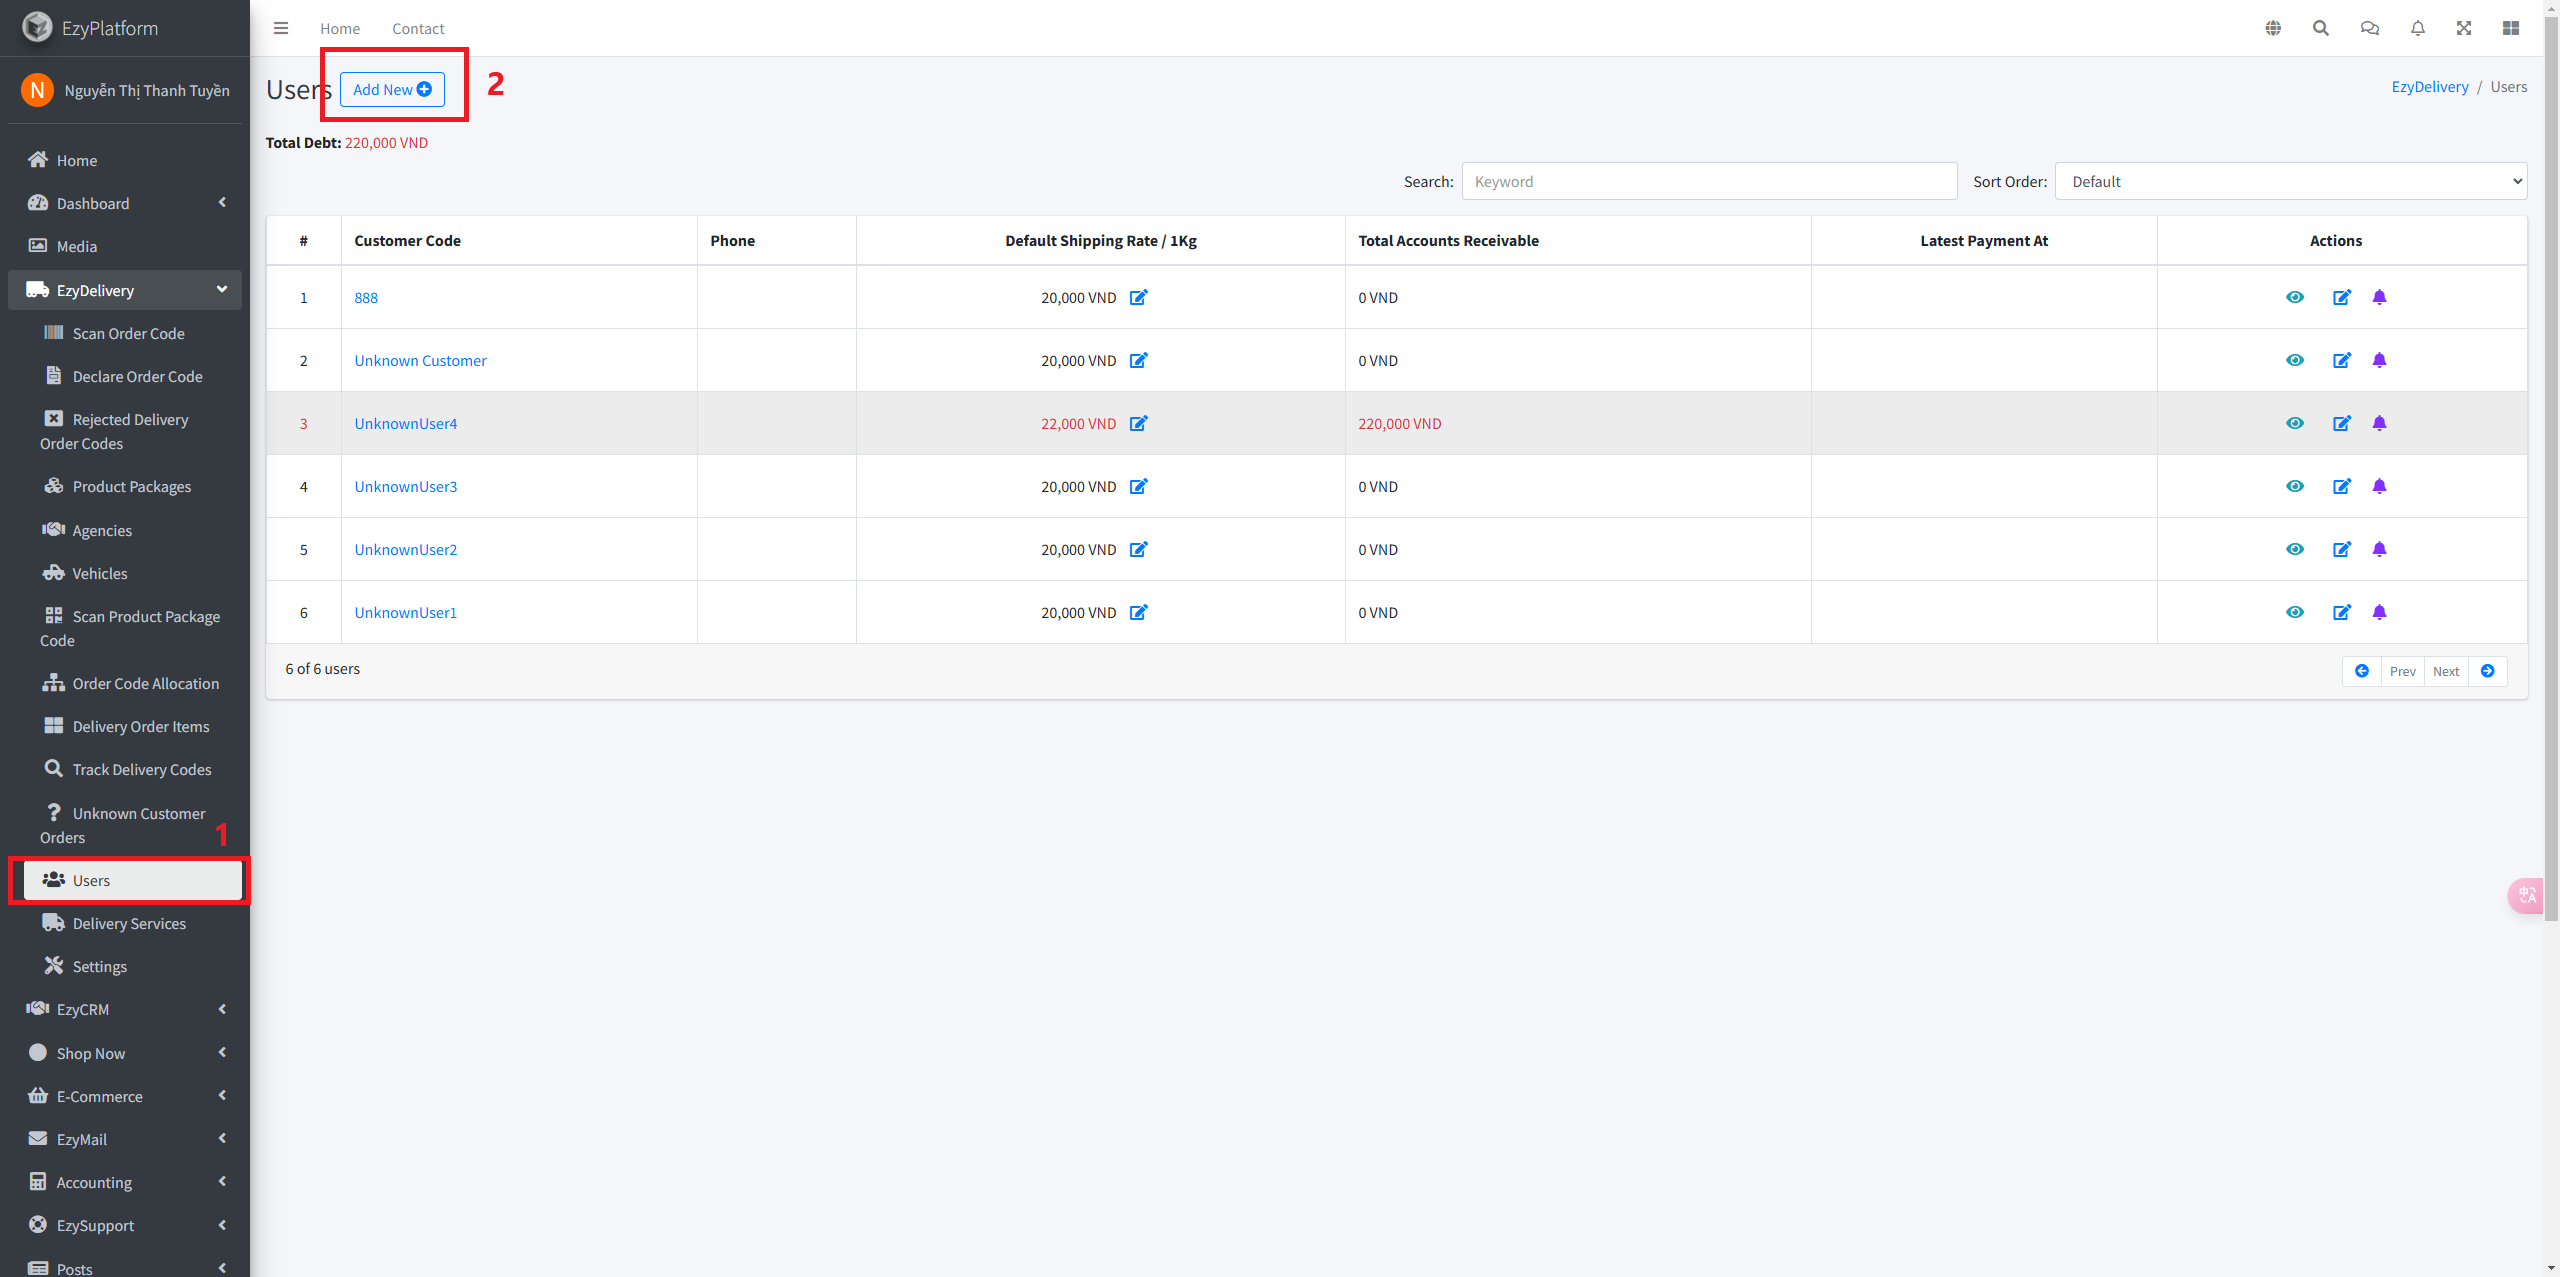The width and height of the screenshot is (2560, 1277).
Task: Edit shipping rate for UnknownUser2
Action: [1139, 549]
